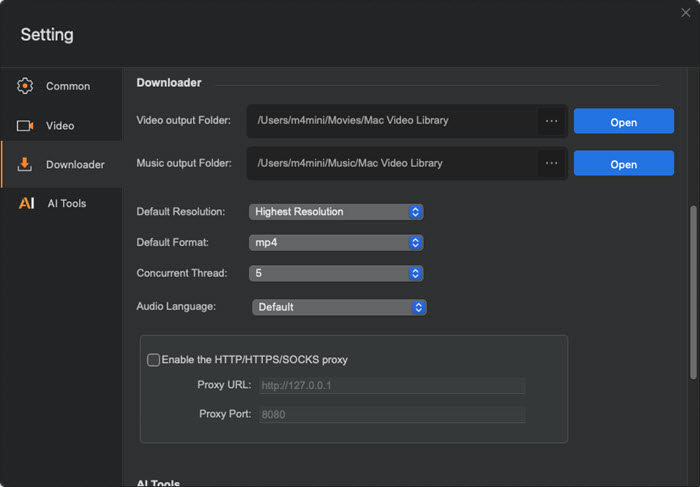Click the Downloader arrow icon
Screen dimensions: 700x487
click(25, 164)
